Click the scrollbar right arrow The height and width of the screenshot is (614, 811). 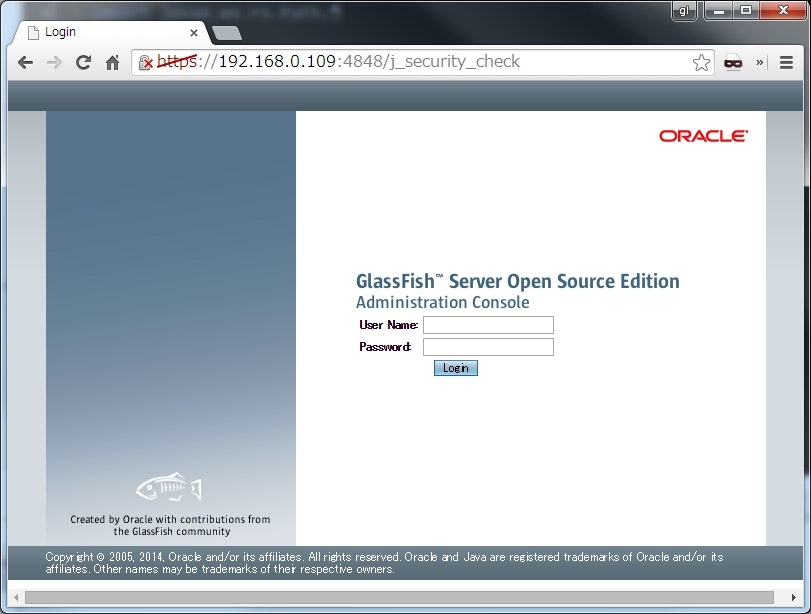[793, 597]
